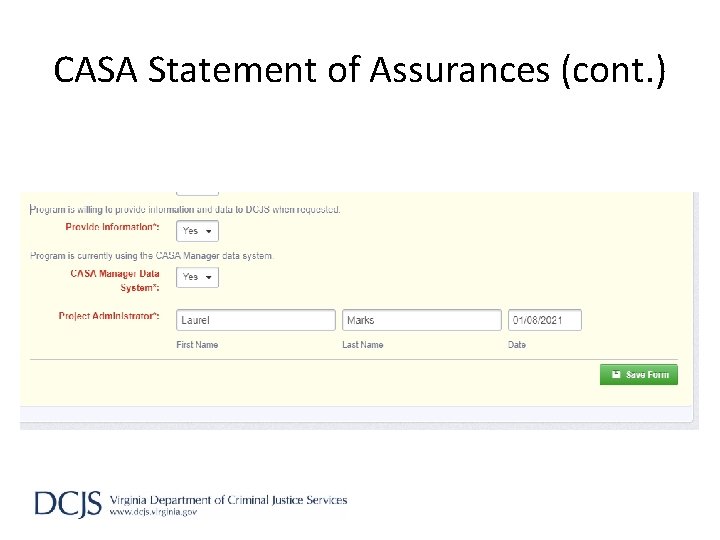Click the sentence about providing data to DCJS
Viewport: 720px width, 540px height.
pyautogui.click(x=186, y=210)
